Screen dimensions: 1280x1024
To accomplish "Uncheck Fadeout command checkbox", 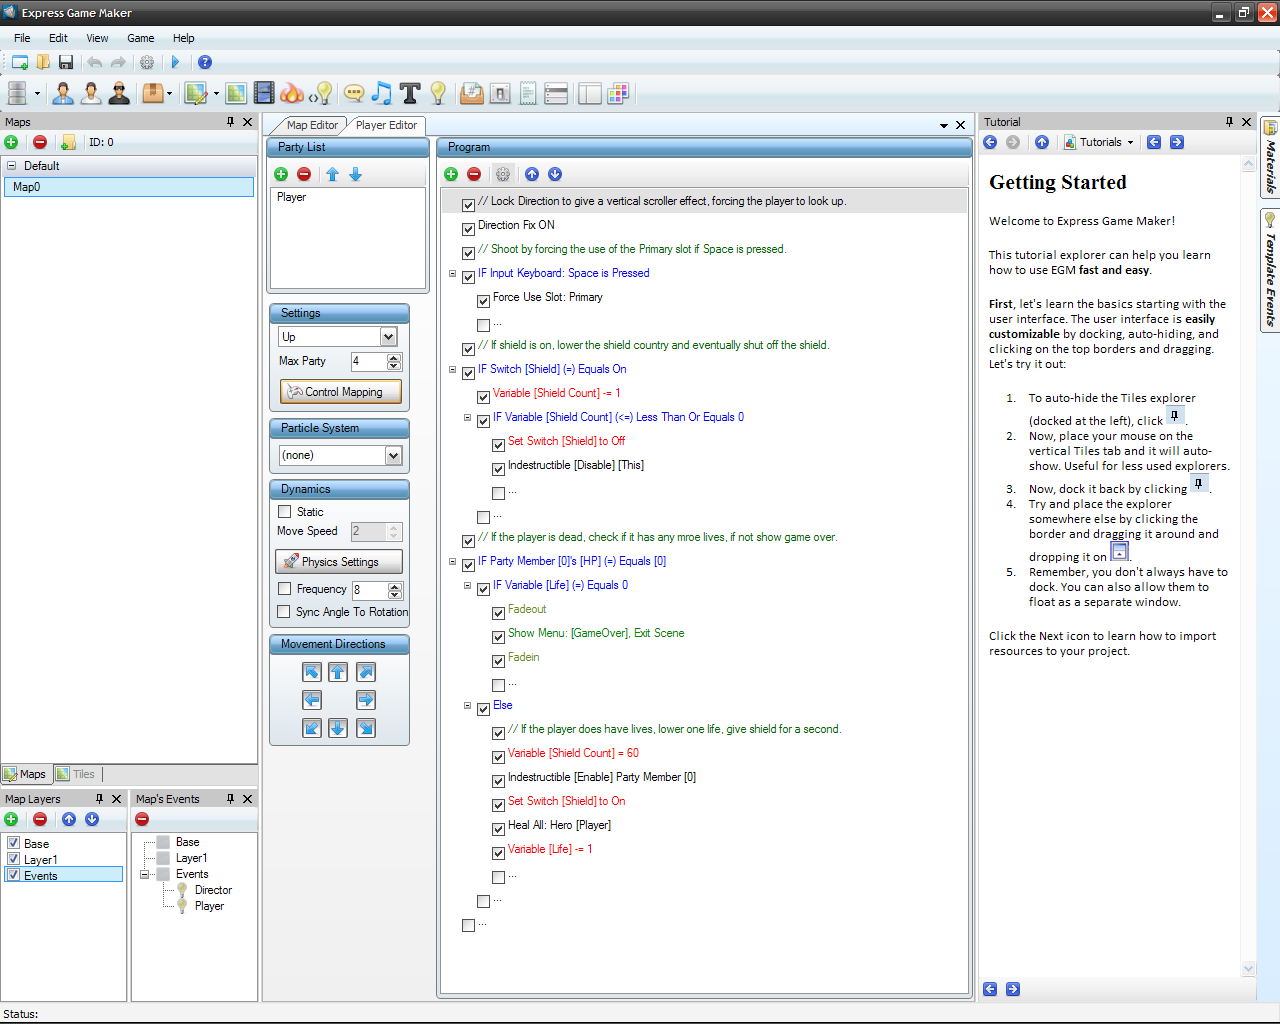I will tap(498, 612).
